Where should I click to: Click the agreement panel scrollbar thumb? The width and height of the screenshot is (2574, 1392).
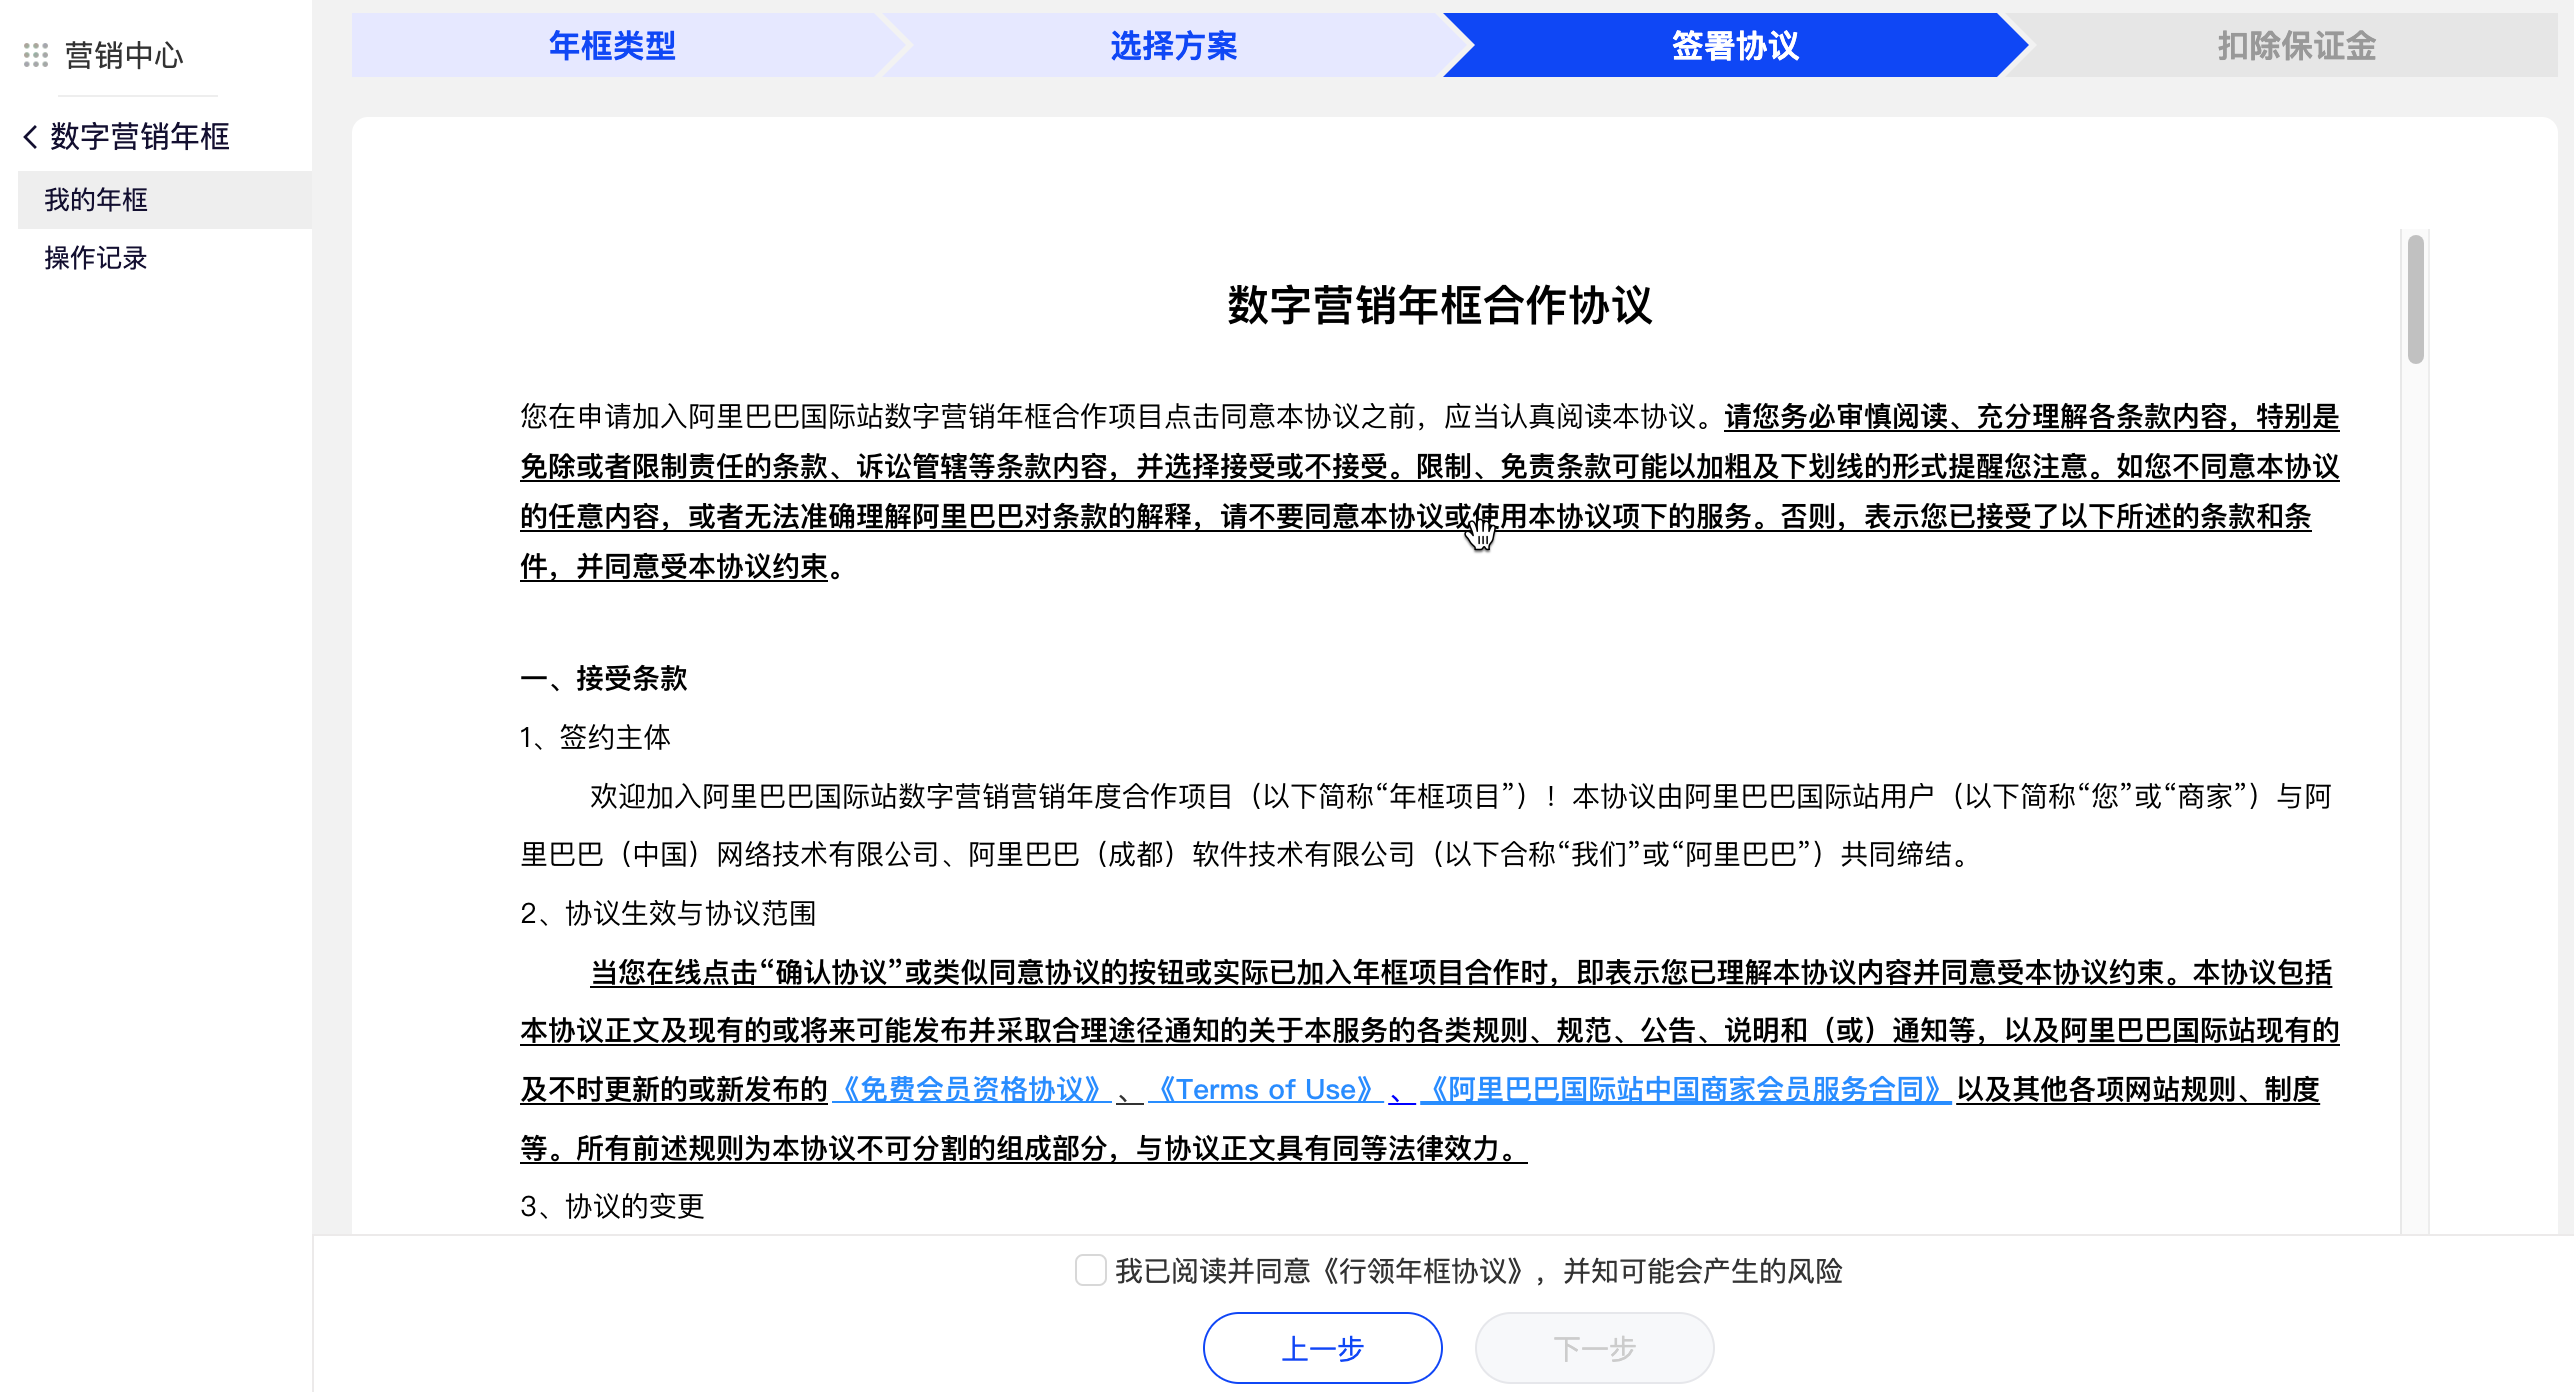tap(2416, 299)
